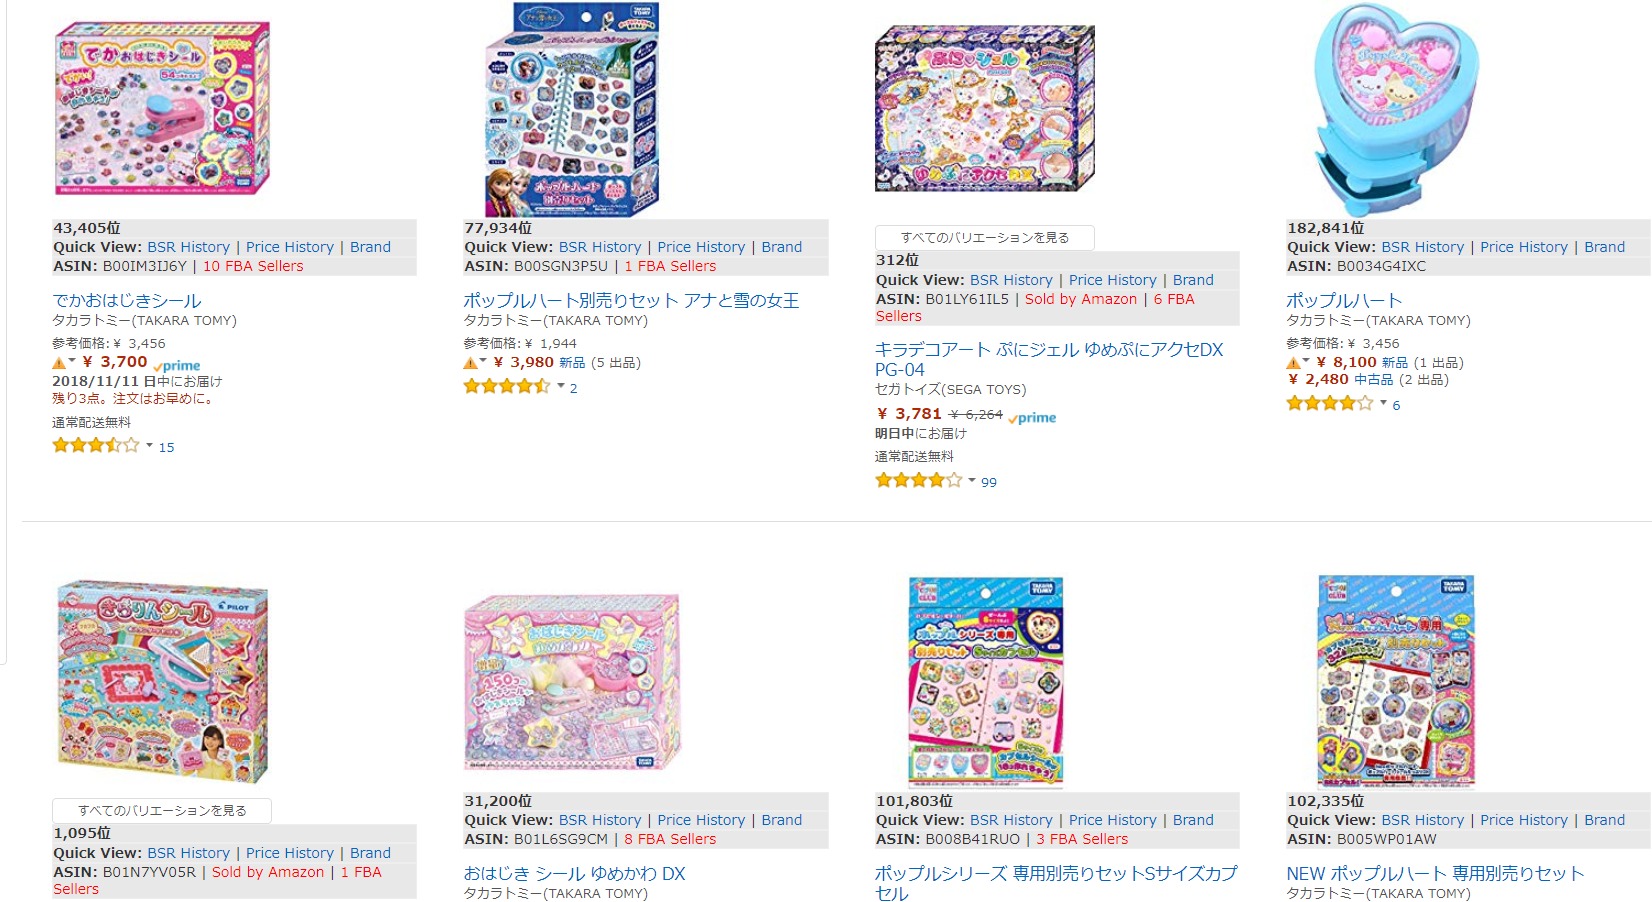1652x902 pixels.
Task: Click すべてのバリエーションを見る button above rank 312位
Action: click(985, 238)
